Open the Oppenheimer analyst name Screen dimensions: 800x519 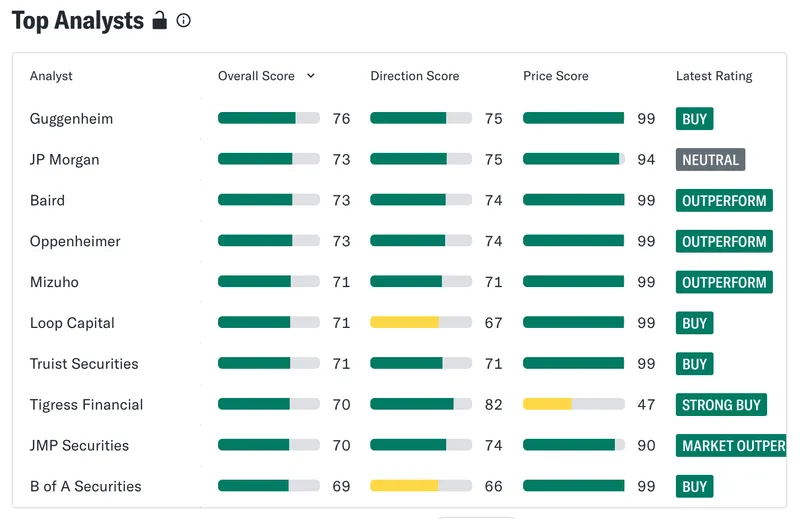(75, 241)
